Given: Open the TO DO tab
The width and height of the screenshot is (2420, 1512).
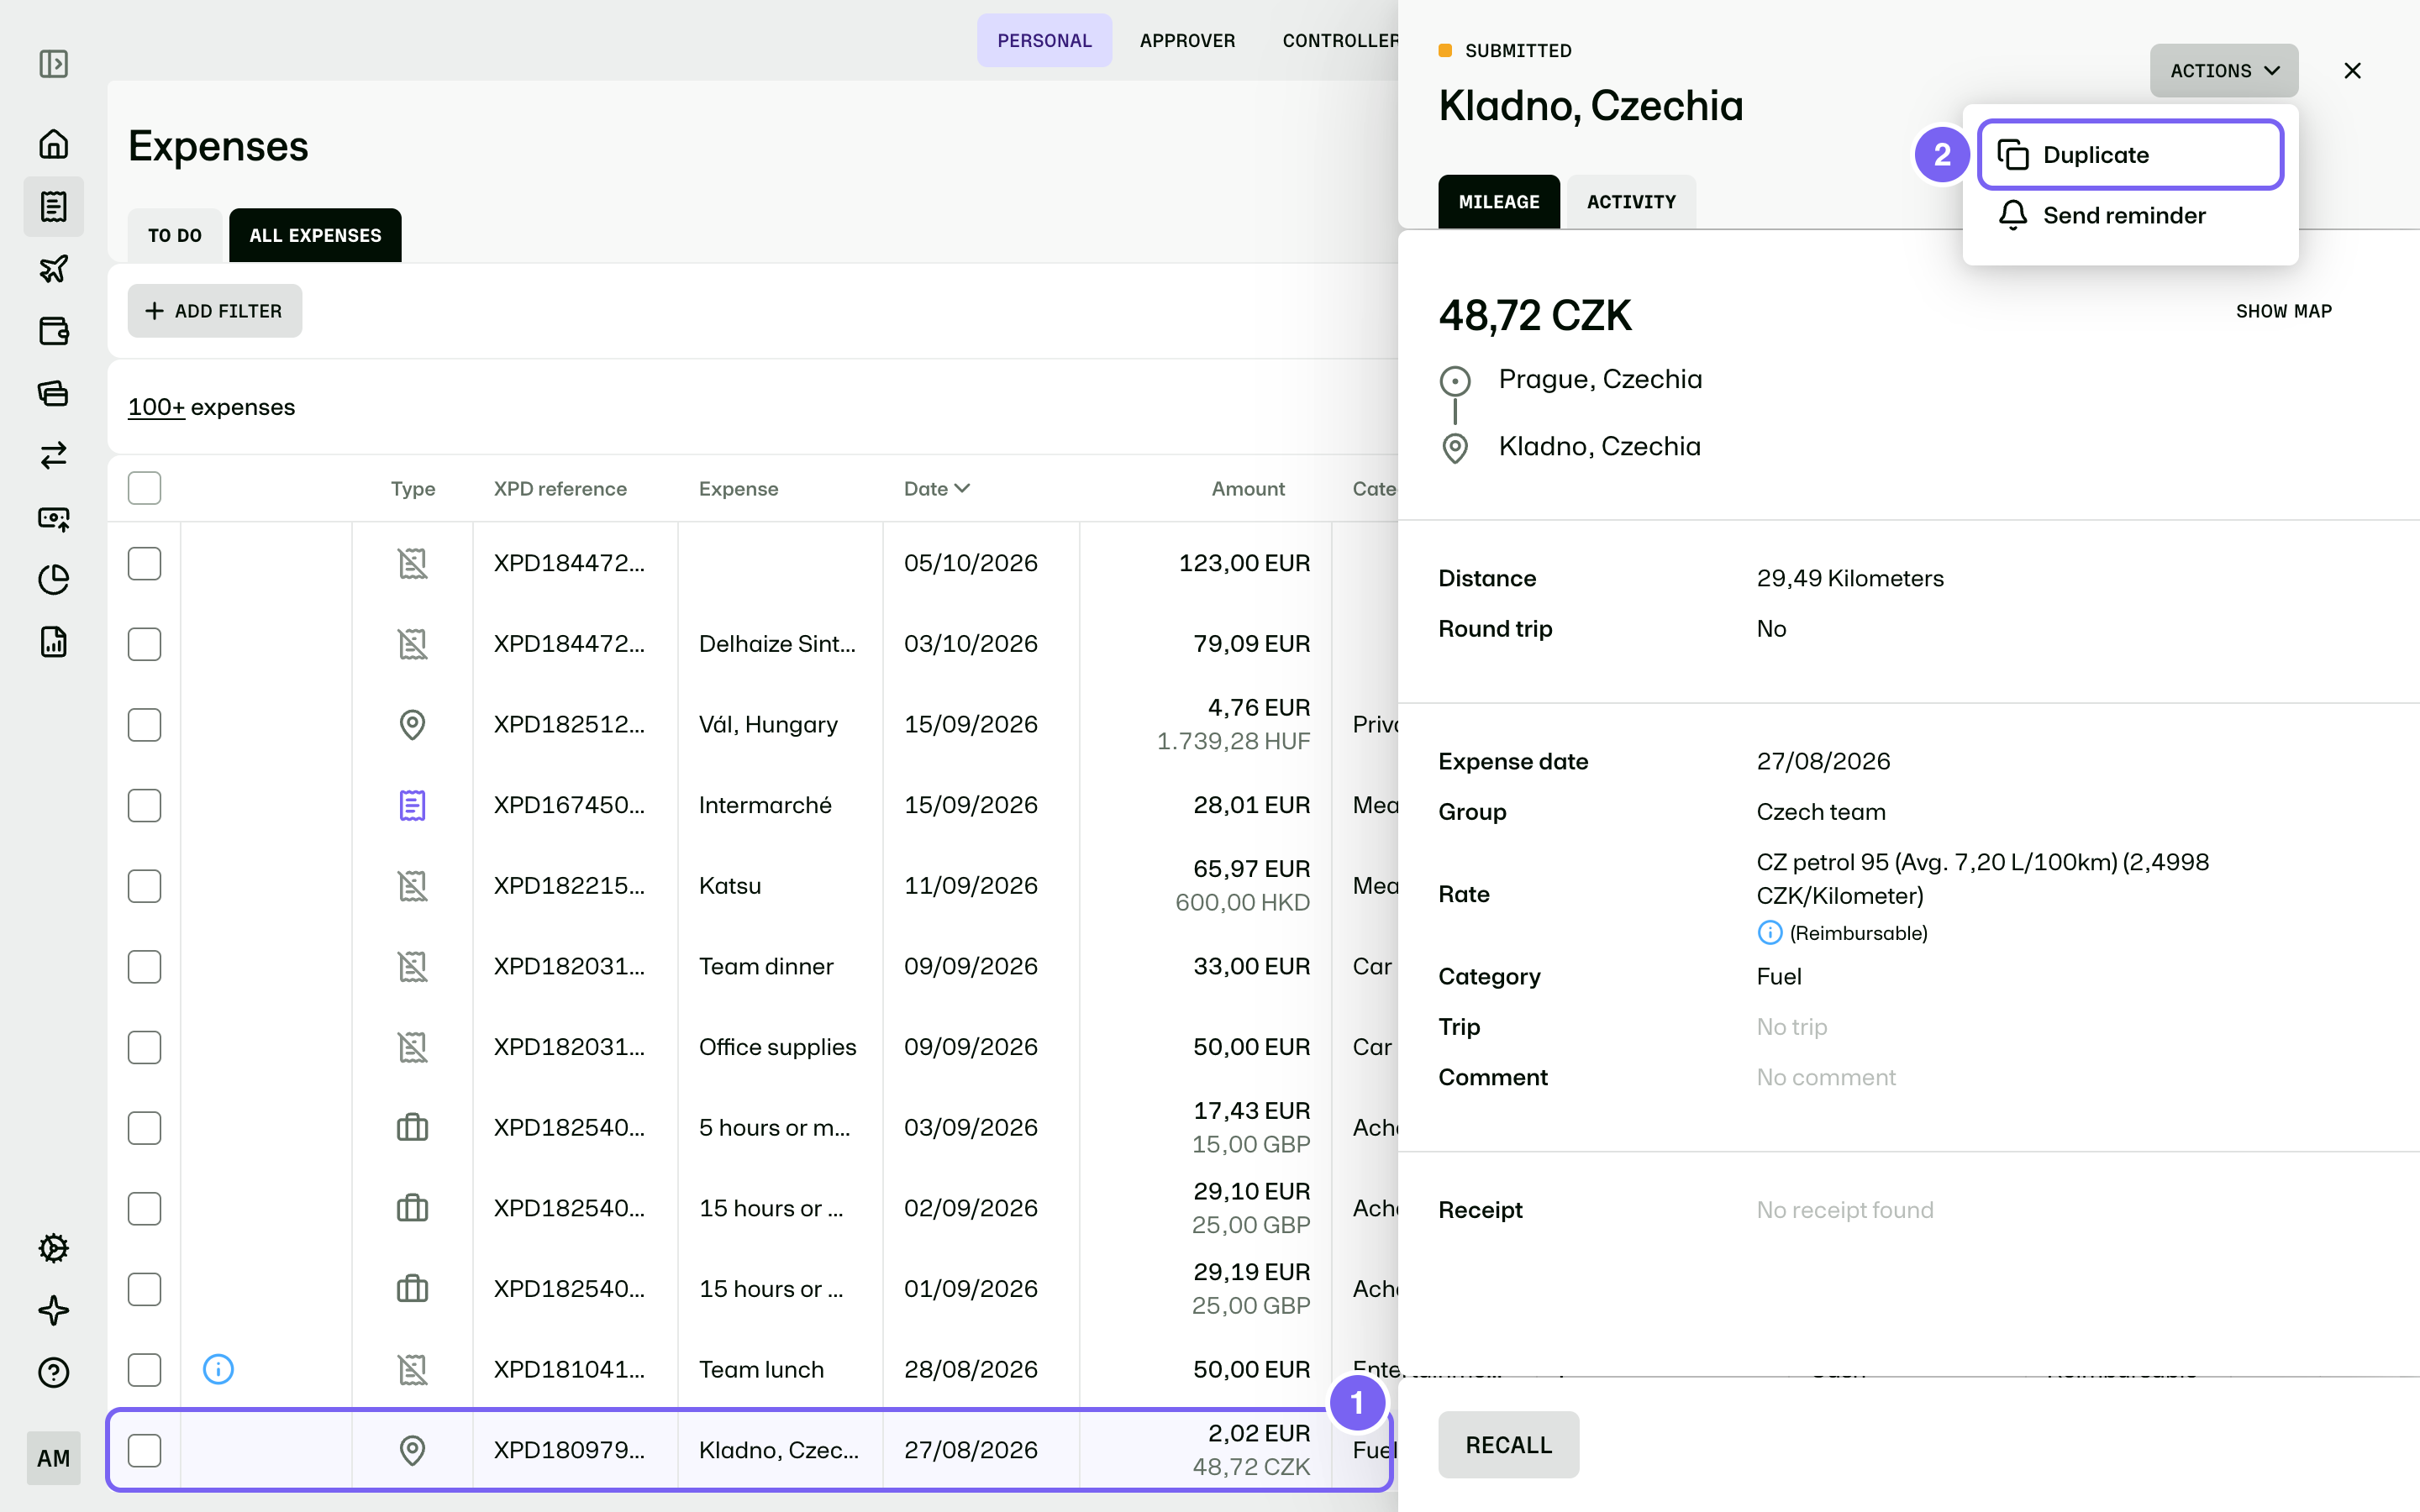Looking at the screenshot, I should click(x=175, y=235).
